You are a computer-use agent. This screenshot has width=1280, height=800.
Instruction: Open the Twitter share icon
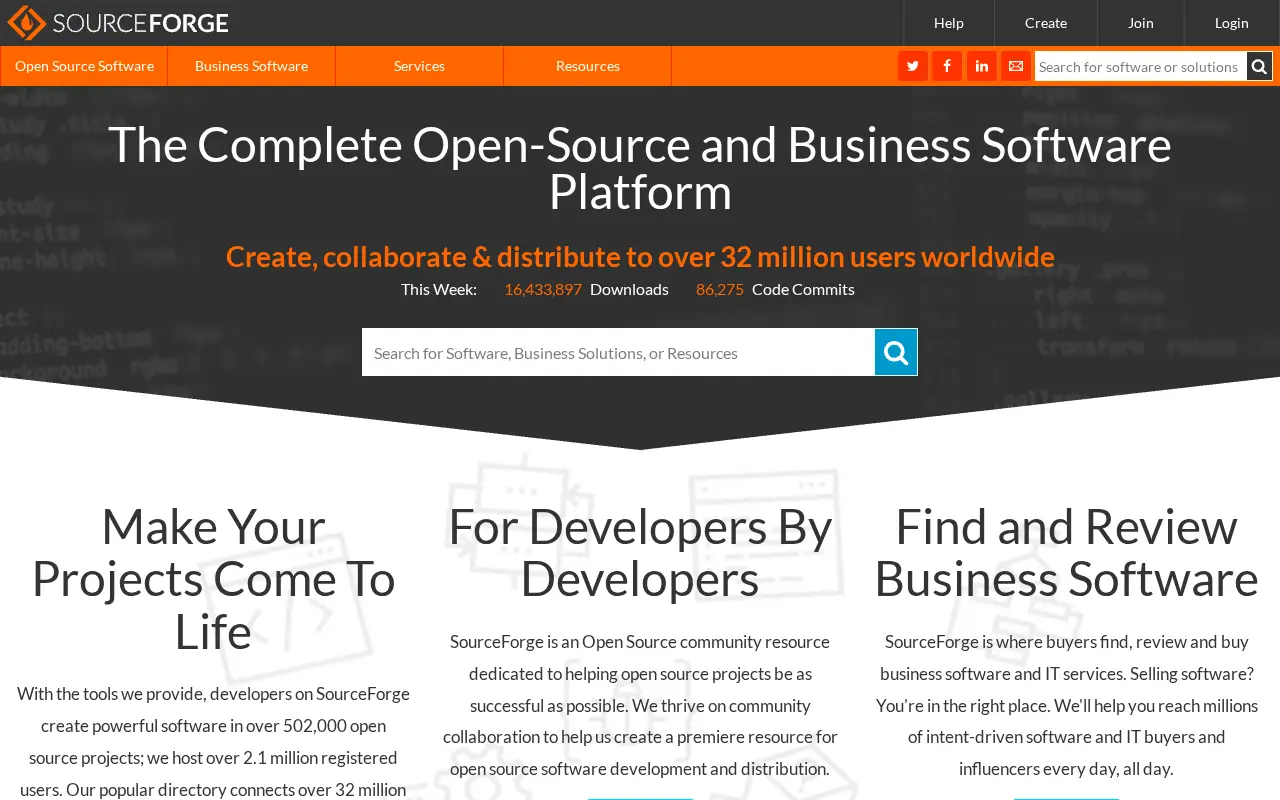point(912,66)
